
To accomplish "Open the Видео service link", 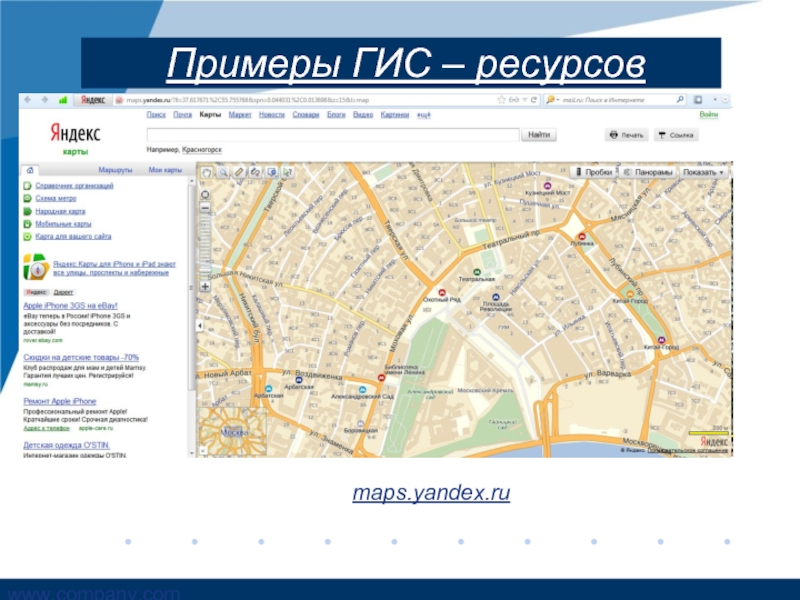I will tap(363, 115).
